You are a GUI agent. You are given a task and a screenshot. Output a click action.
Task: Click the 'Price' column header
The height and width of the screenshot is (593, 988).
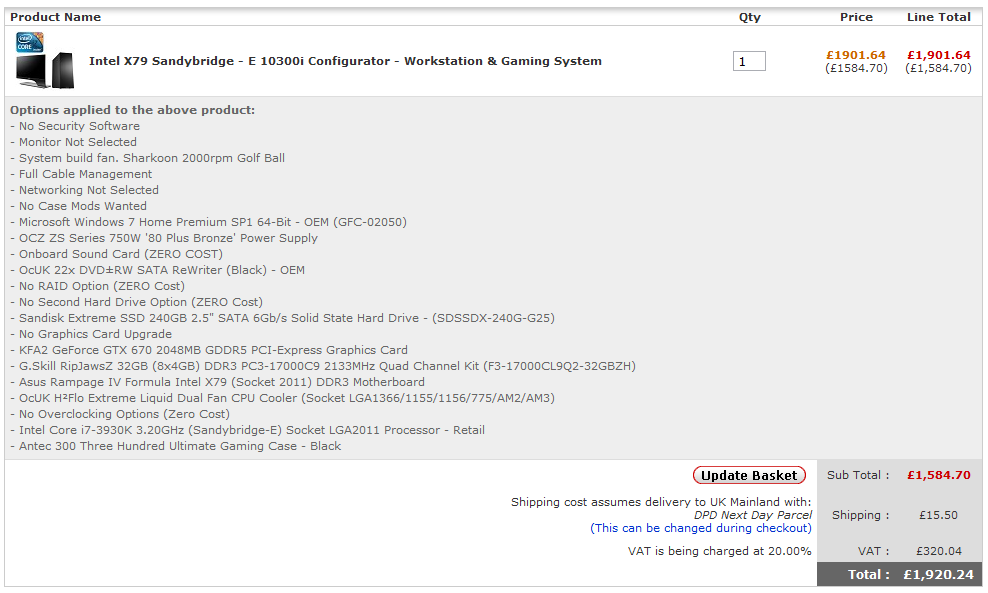856,17
